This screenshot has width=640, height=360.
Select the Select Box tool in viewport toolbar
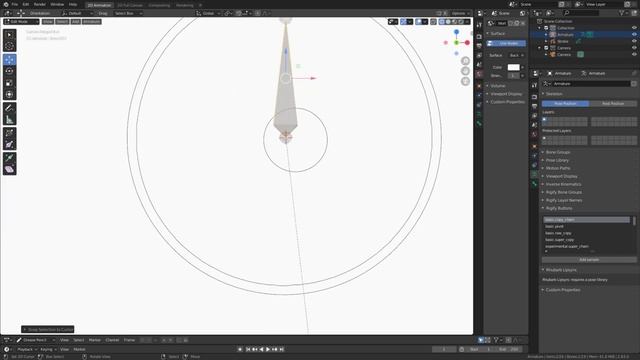point(9,35)
